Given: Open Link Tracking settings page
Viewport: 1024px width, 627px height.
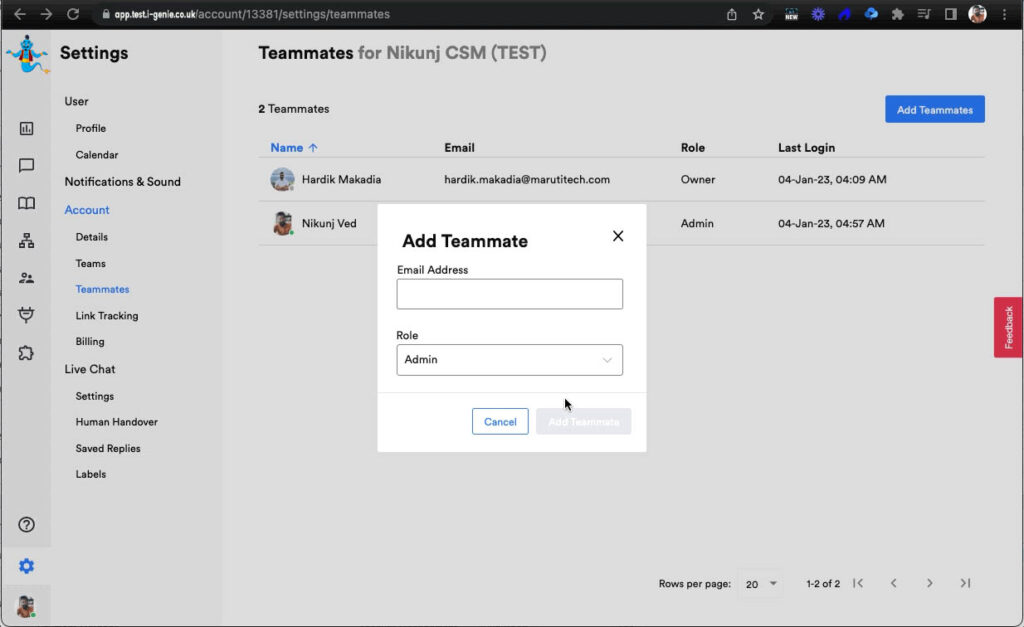Looking at the screenshot, I should pos(107,316).
